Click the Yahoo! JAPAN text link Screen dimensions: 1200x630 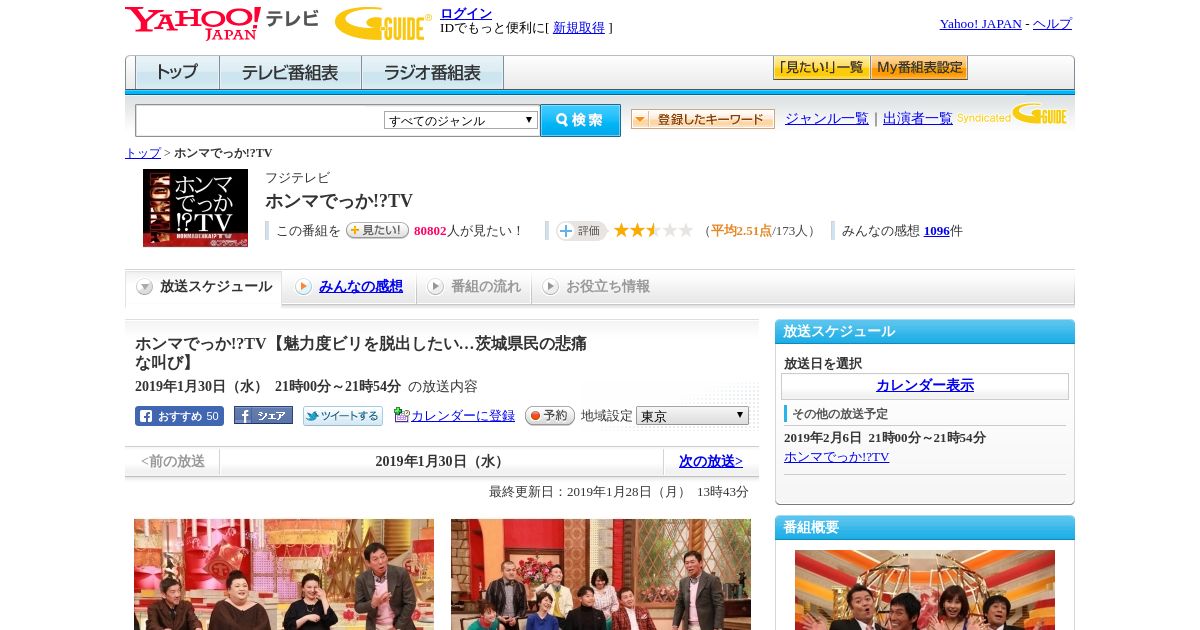click(x=981, y=23)
